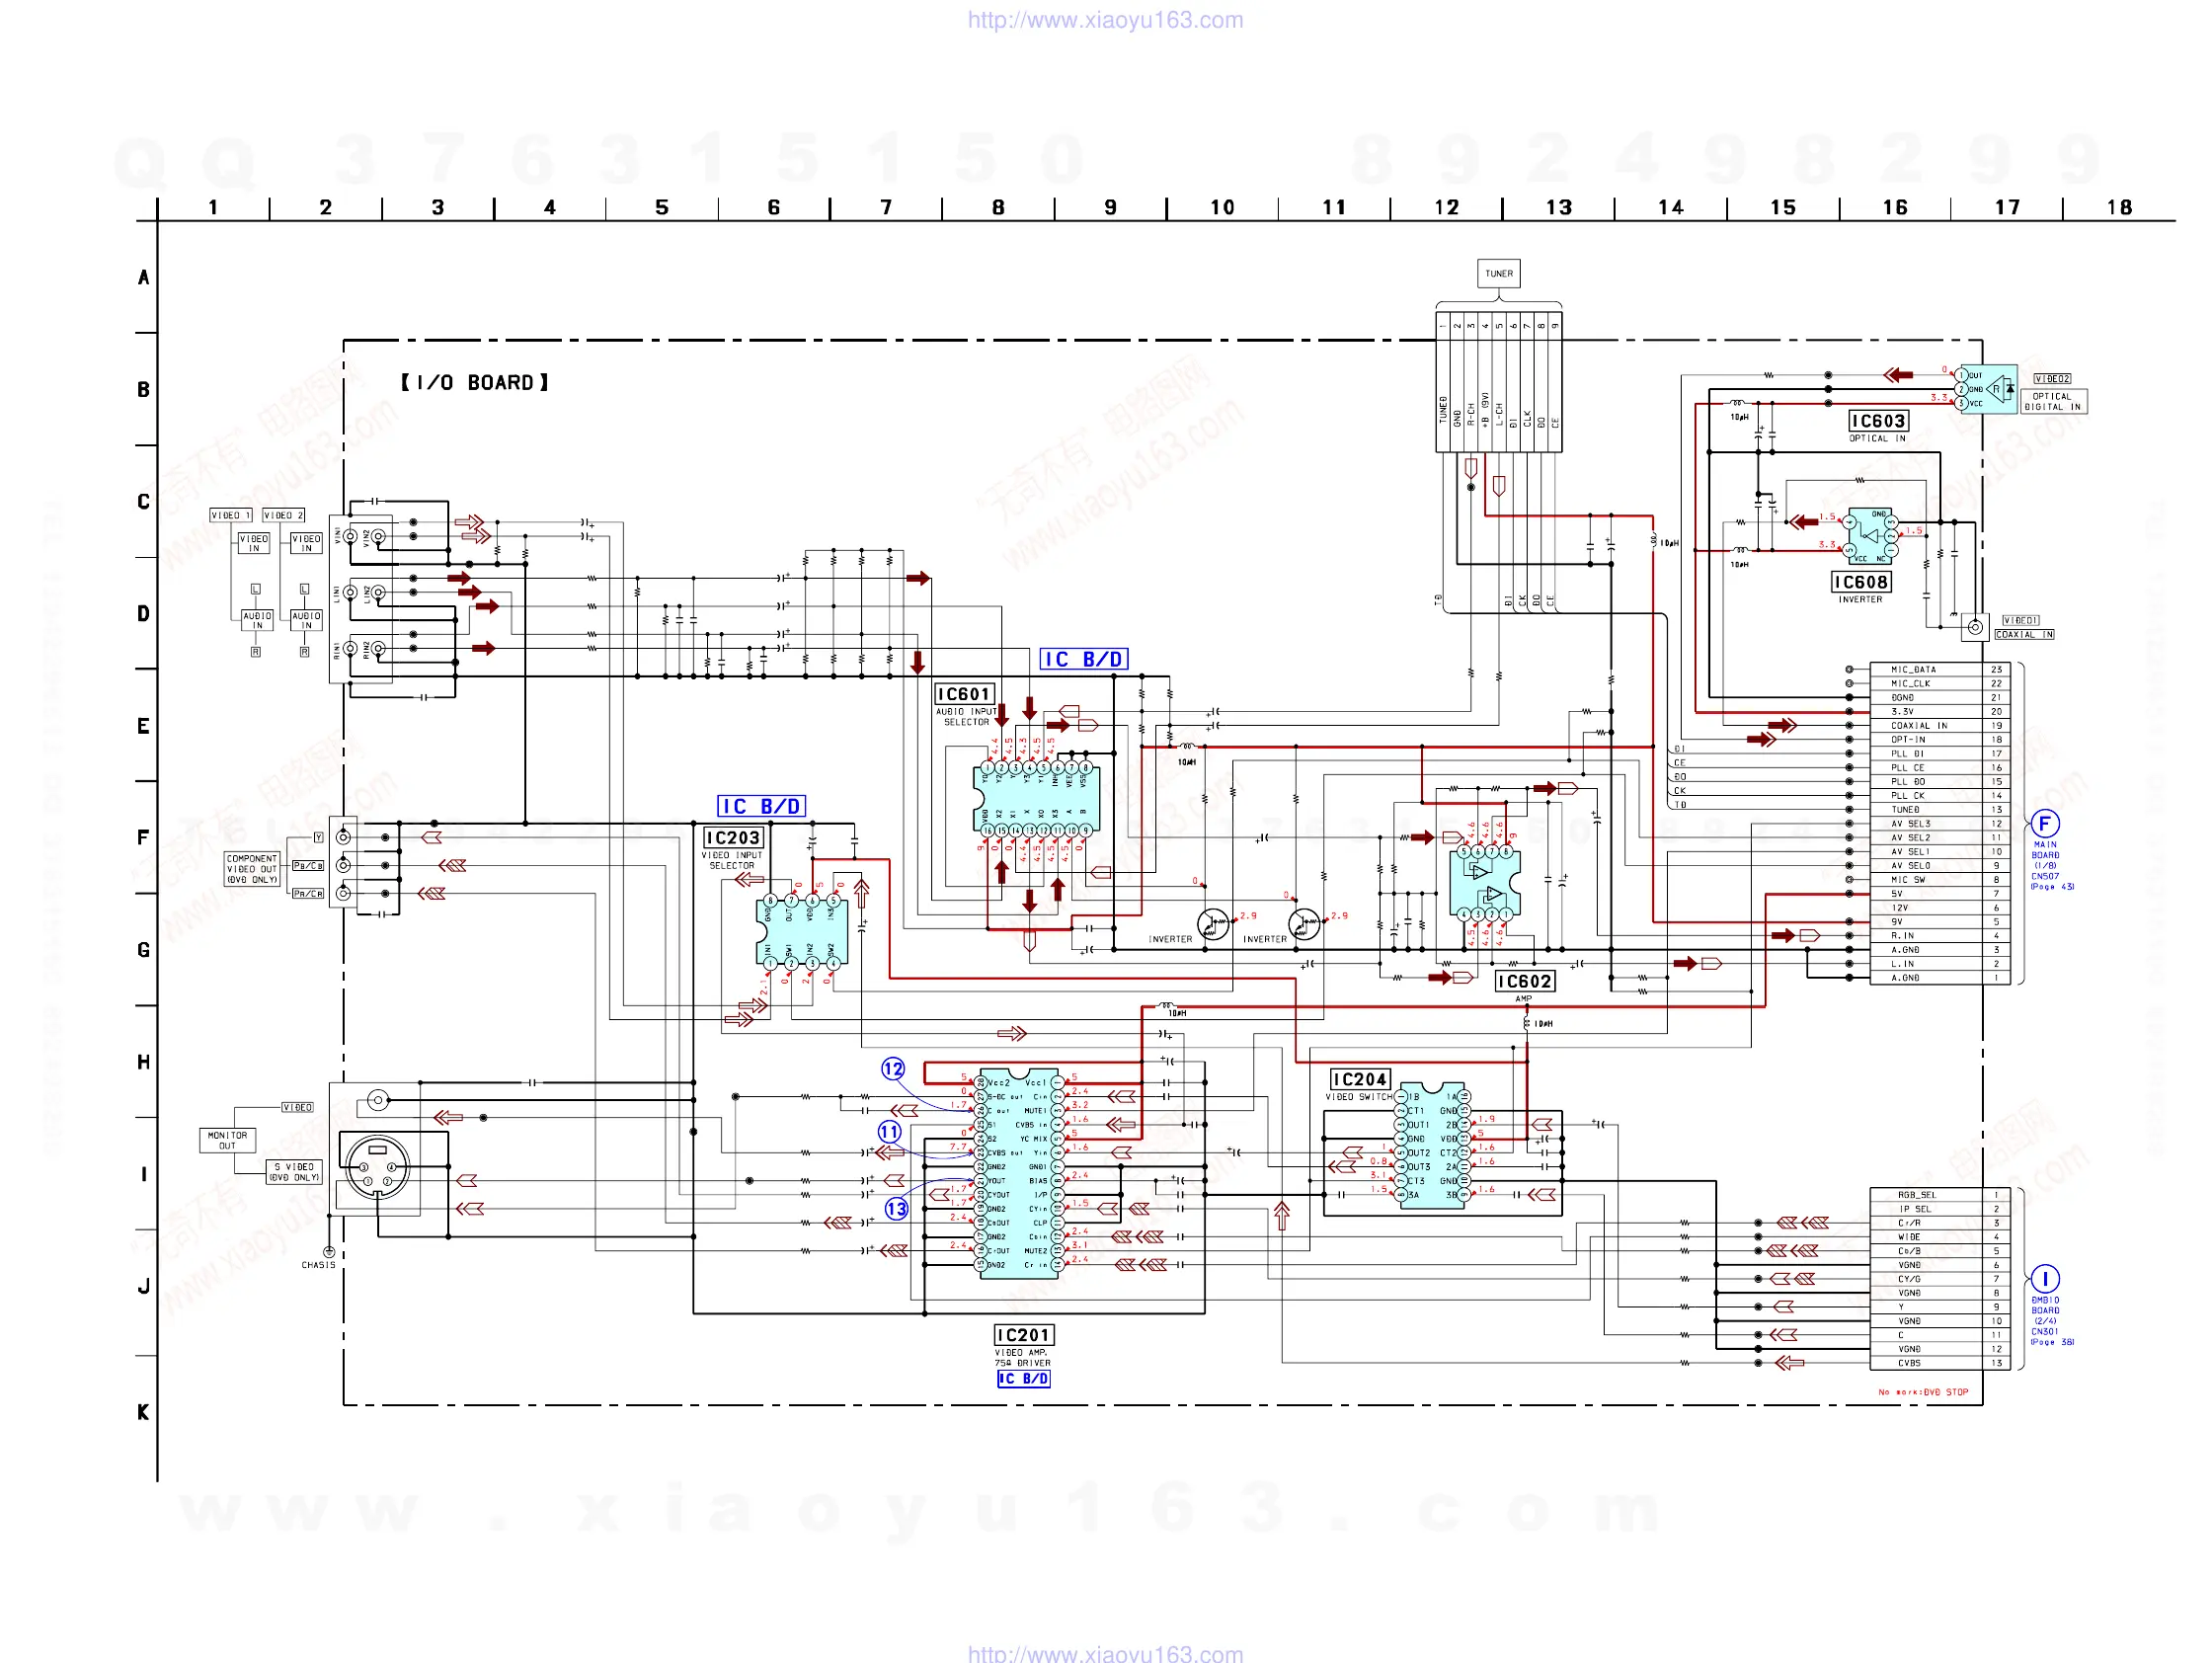2212x1663 pixels.
Task: Click the blue circled I connector marker
Action: click(x=2044, y=1278)
